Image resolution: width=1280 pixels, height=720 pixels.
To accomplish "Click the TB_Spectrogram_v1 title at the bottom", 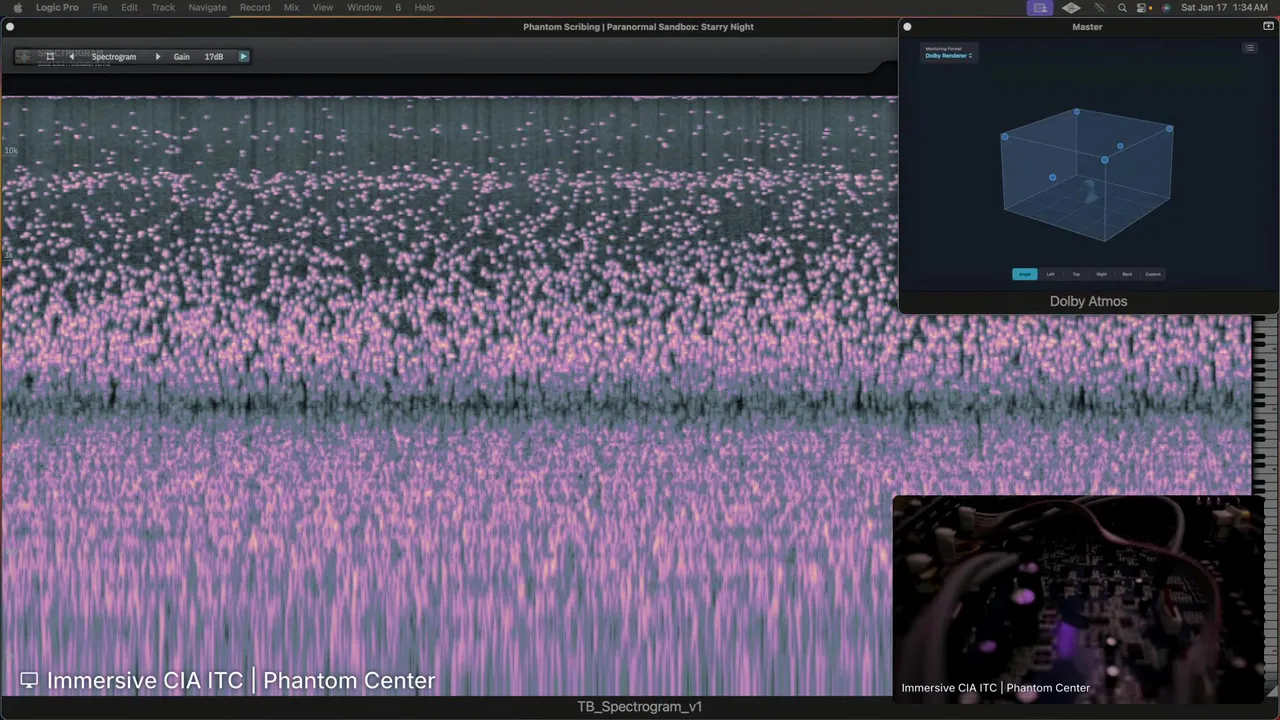I will pyautogui.click(x=640, y=707).
